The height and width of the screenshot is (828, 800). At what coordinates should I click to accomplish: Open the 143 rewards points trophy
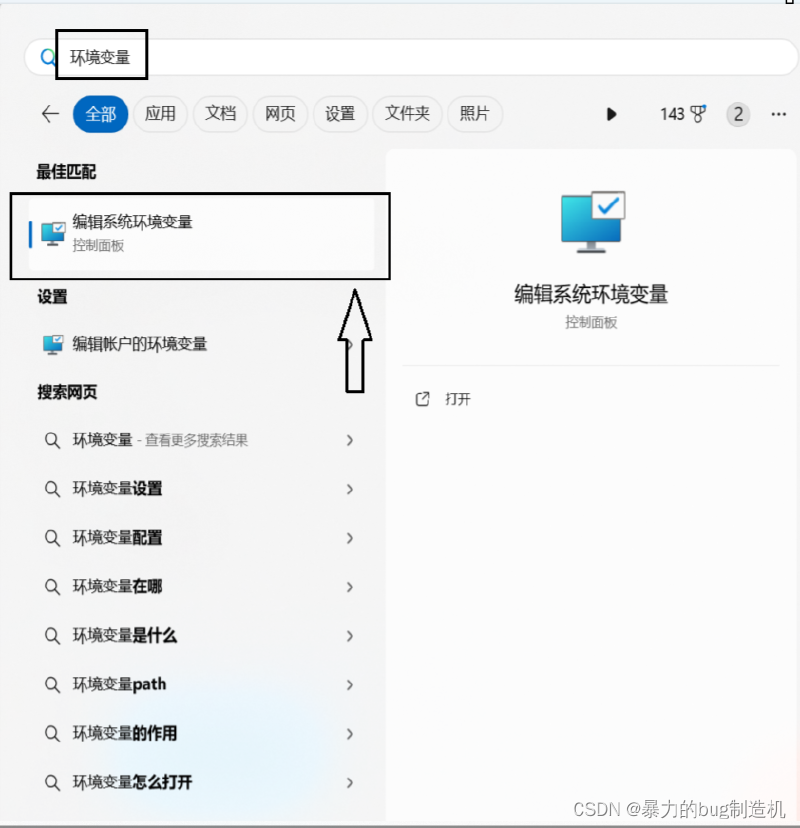[x=683, y=114]
